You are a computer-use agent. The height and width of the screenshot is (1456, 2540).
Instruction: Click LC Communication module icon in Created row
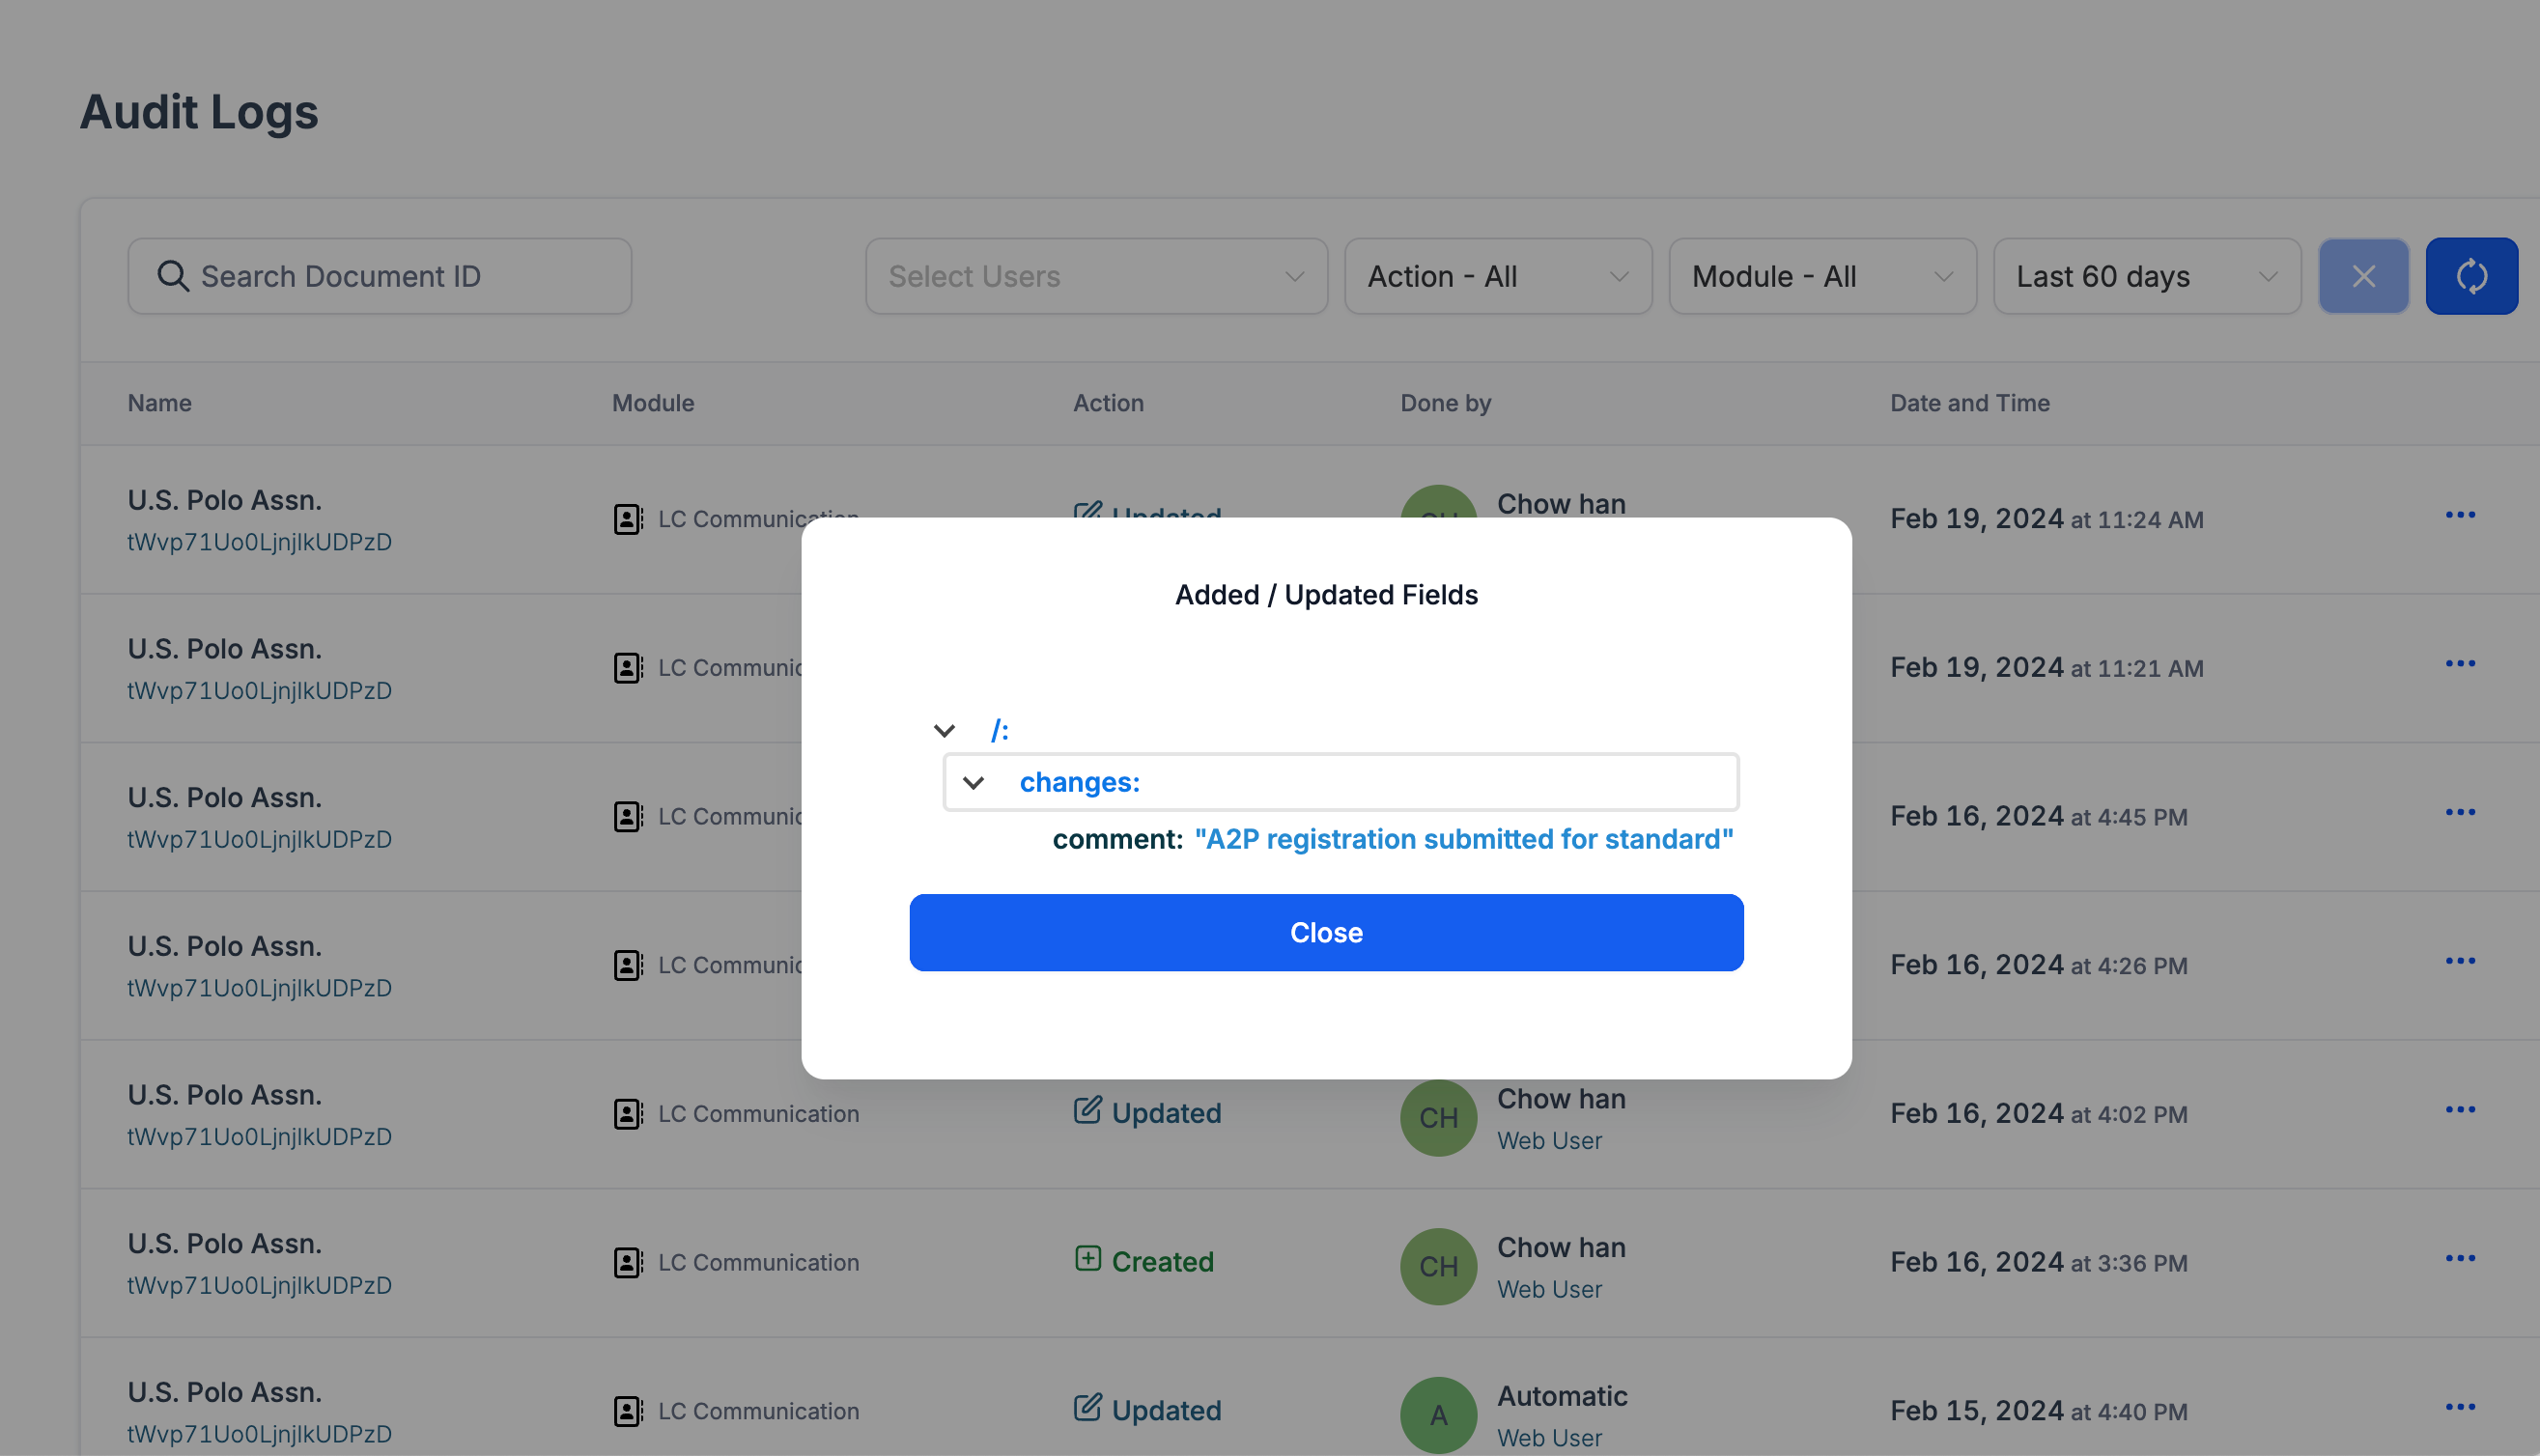click(627, 1262)
